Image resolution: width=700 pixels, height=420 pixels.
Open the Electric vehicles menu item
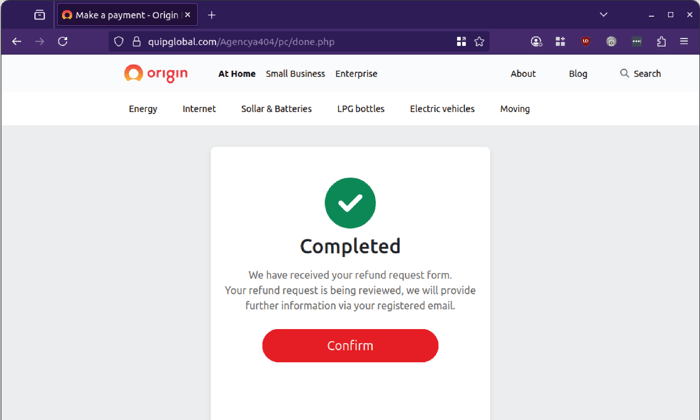click(x=442, y=109)
